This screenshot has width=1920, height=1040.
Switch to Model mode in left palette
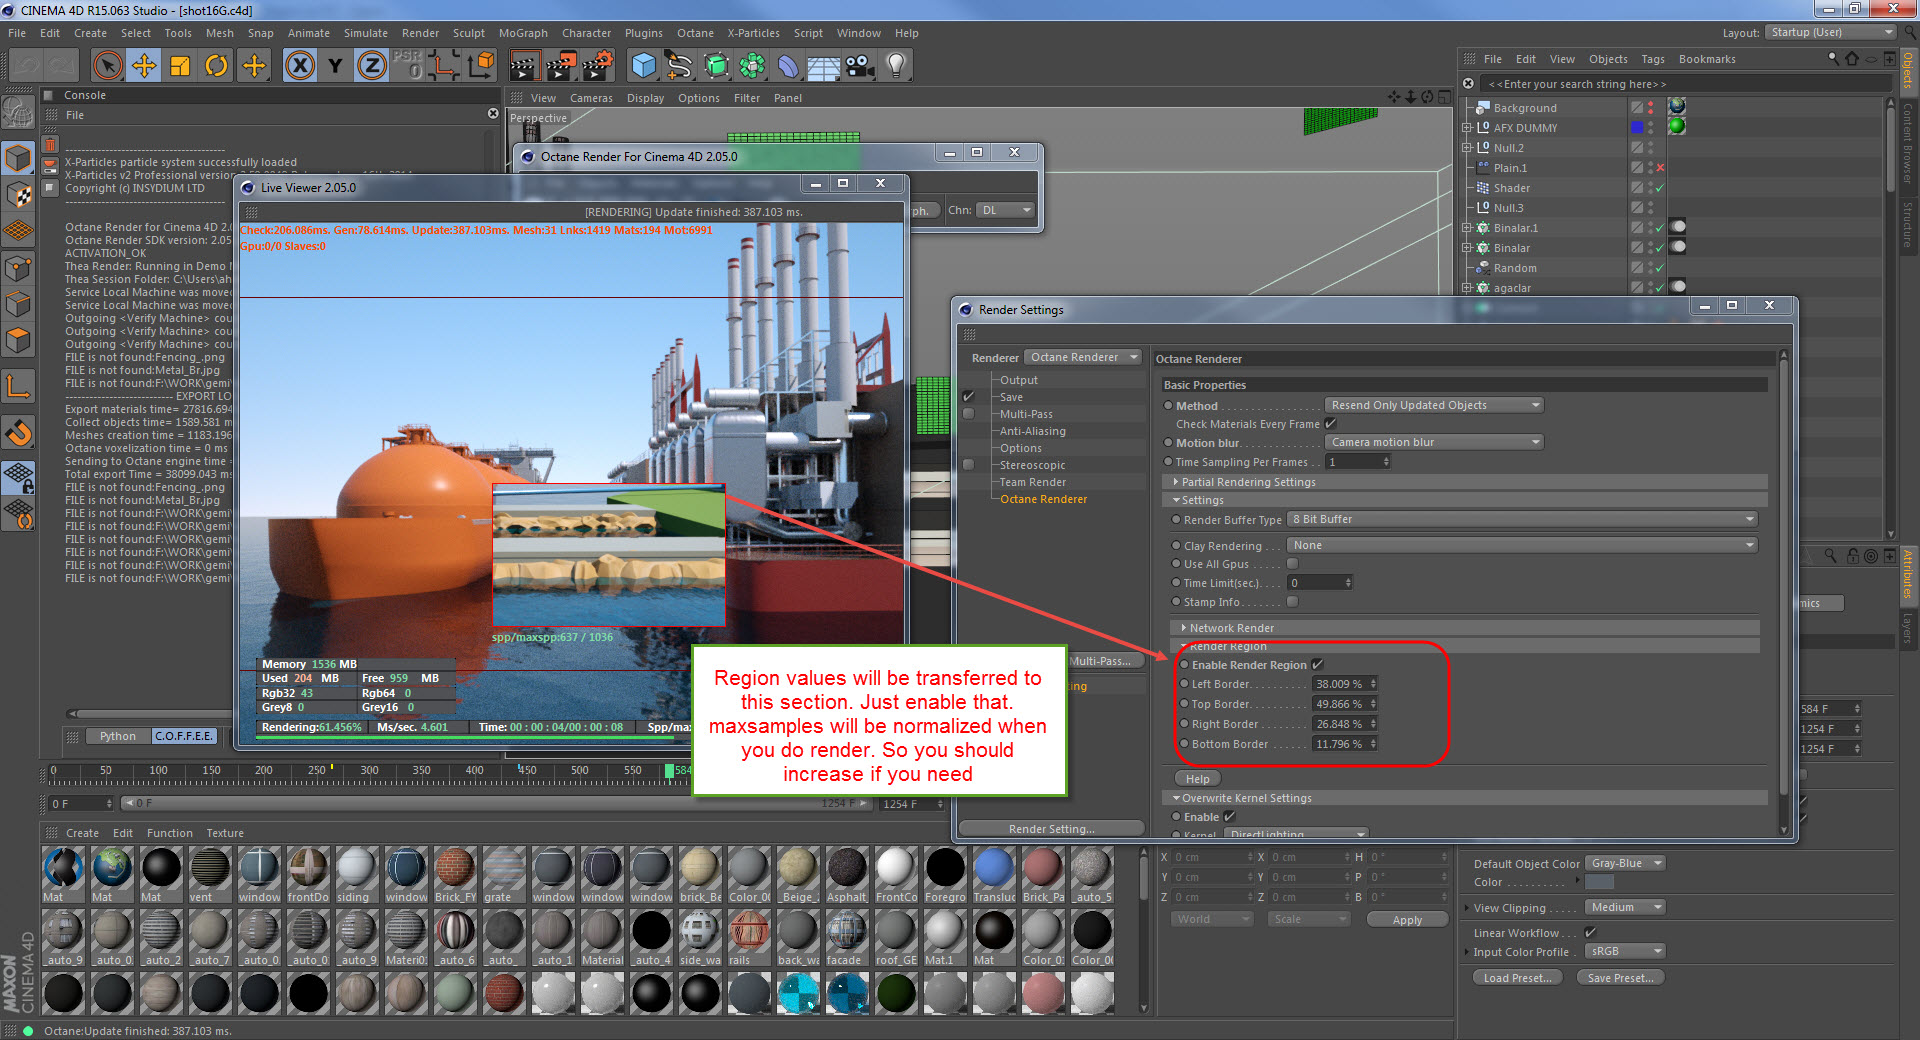(18, 158)
